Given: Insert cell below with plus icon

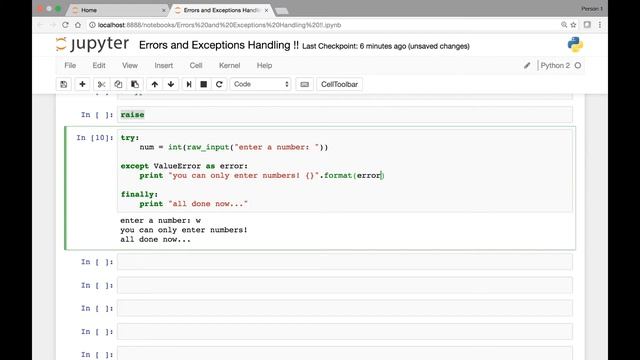Looking at the screenshot, I should [82, 84].
